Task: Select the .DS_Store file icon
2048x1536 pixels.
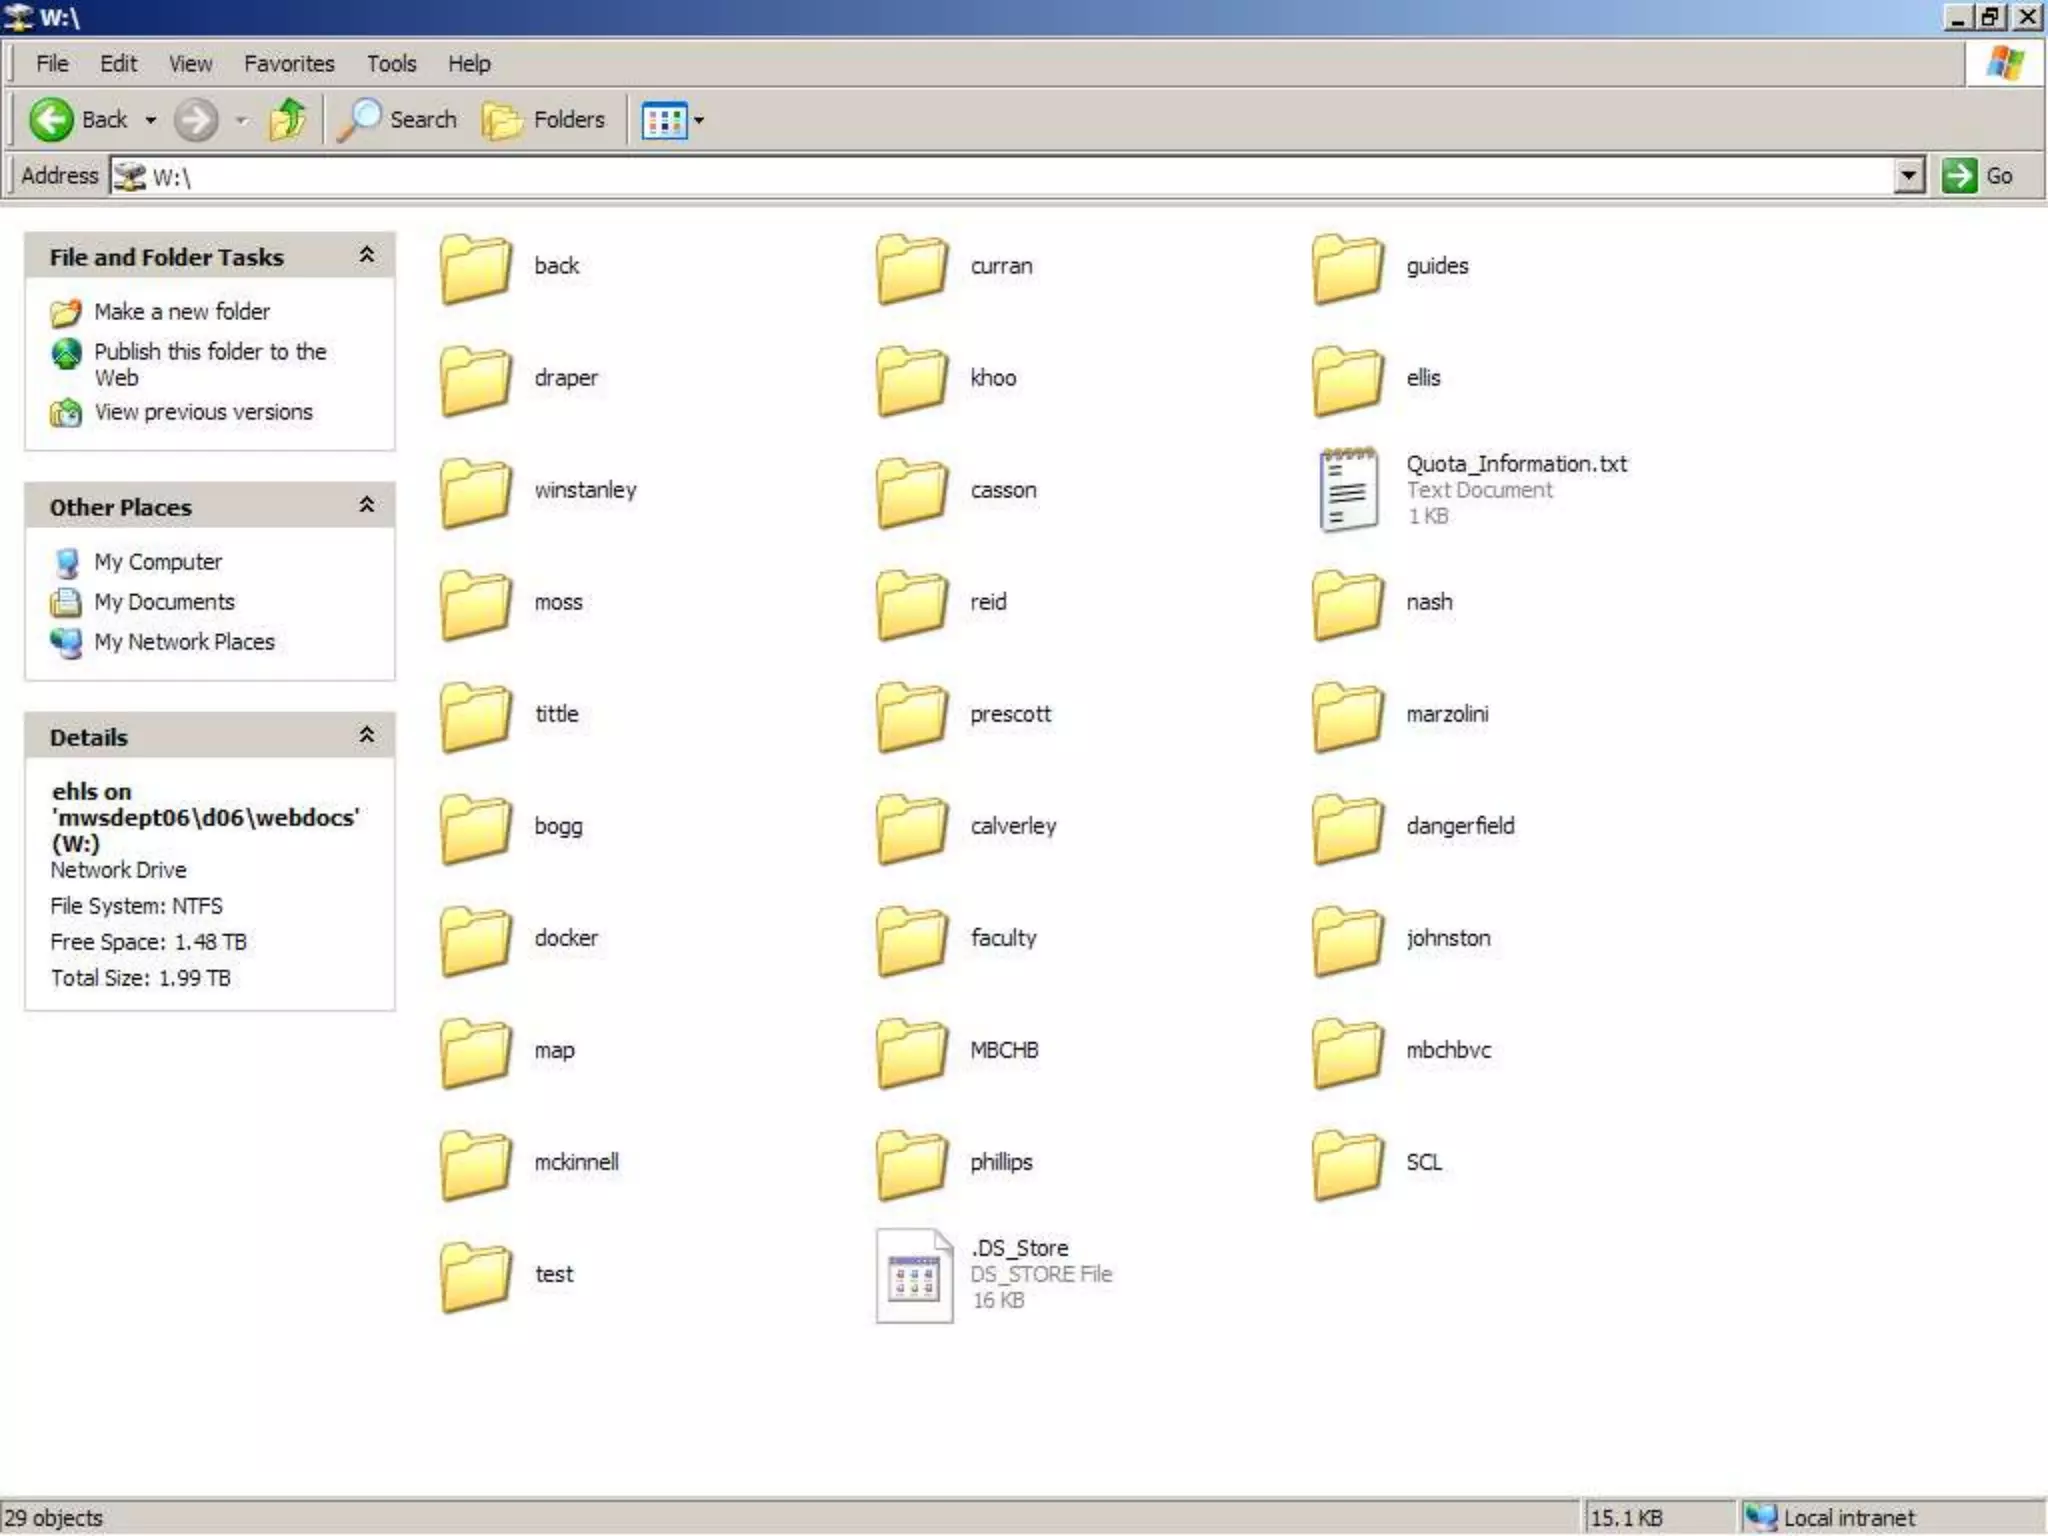Action: pos(913,1275)
